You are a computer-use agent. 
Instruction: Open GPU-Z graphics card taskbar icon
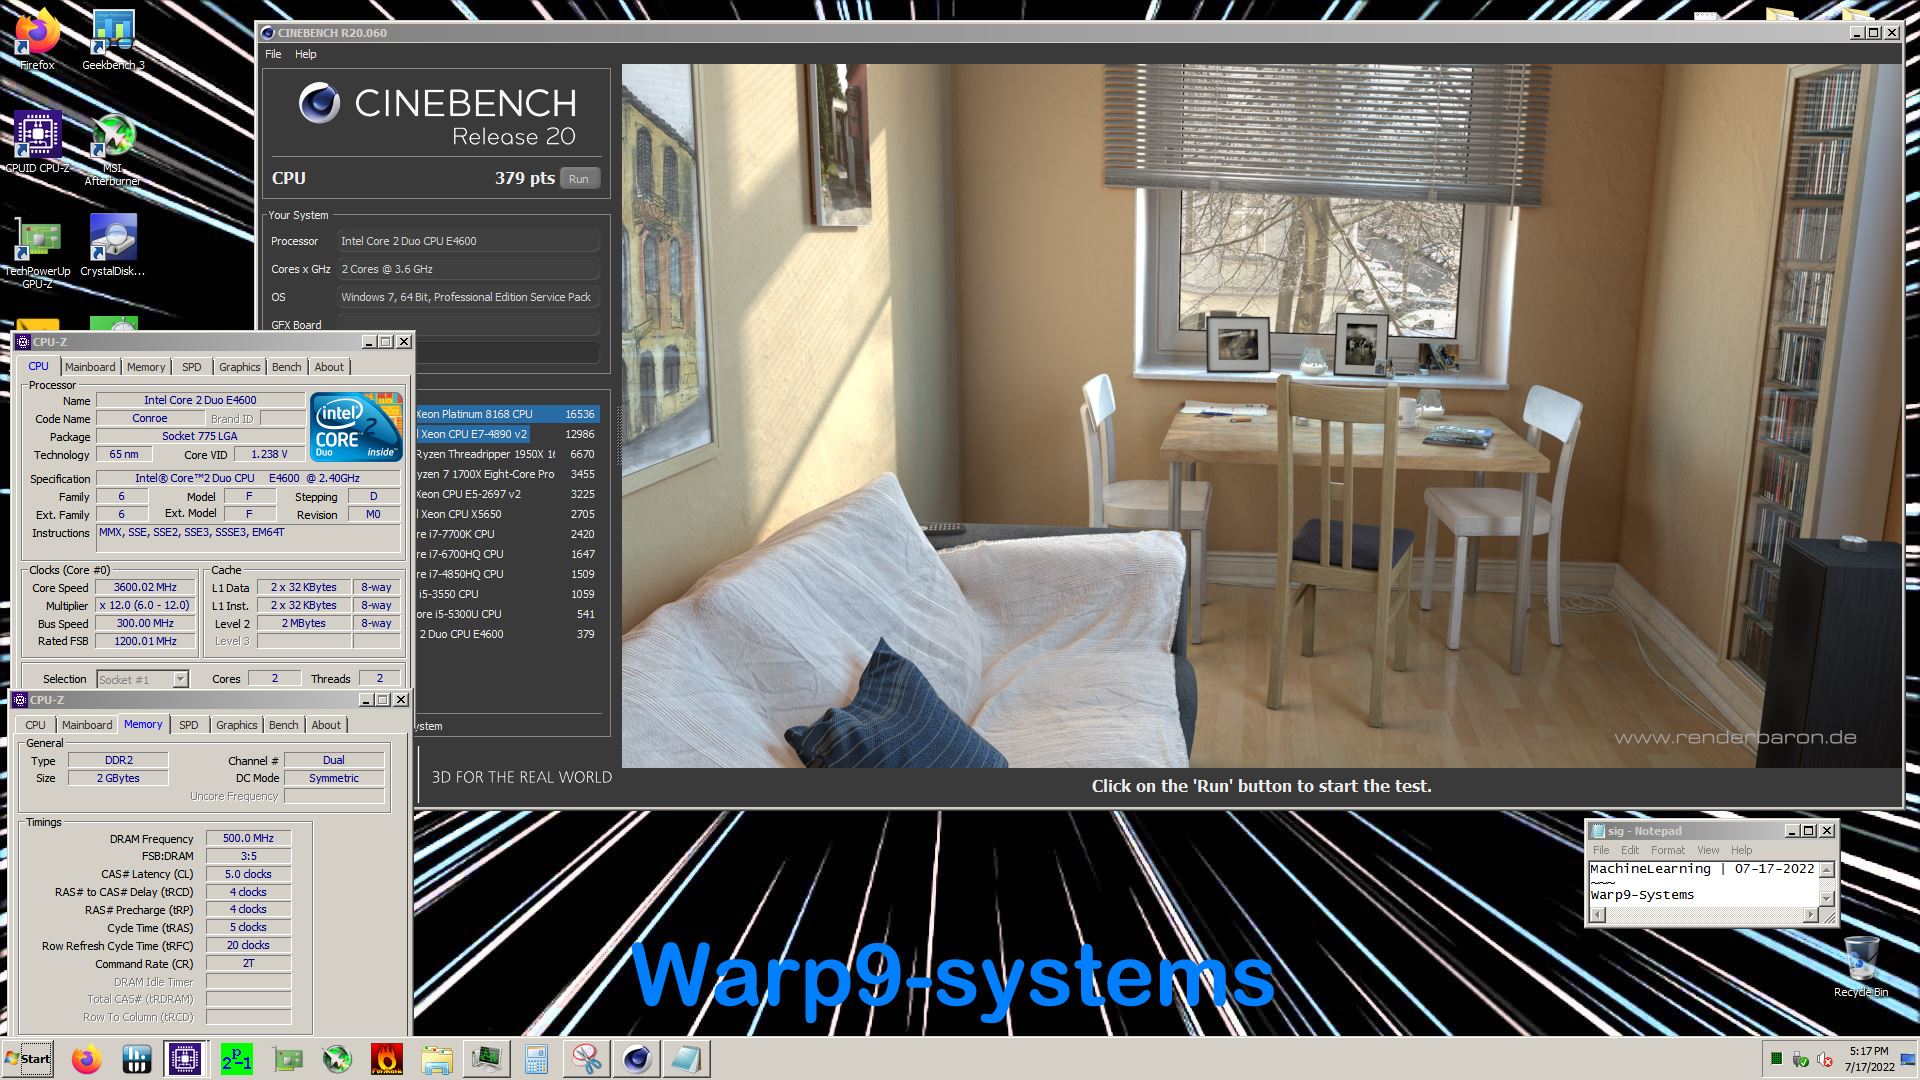click(287, 1059)
